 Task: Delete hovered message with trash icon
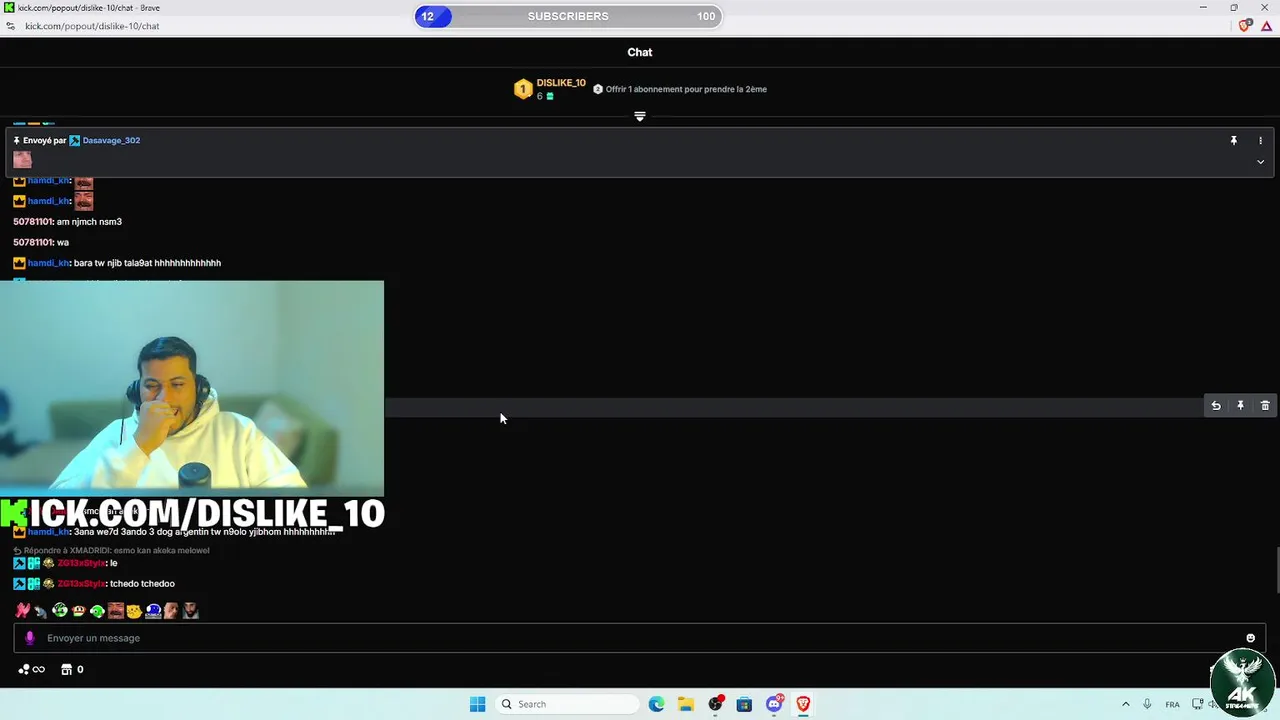pyautogui.click(x=1265, y=406)
